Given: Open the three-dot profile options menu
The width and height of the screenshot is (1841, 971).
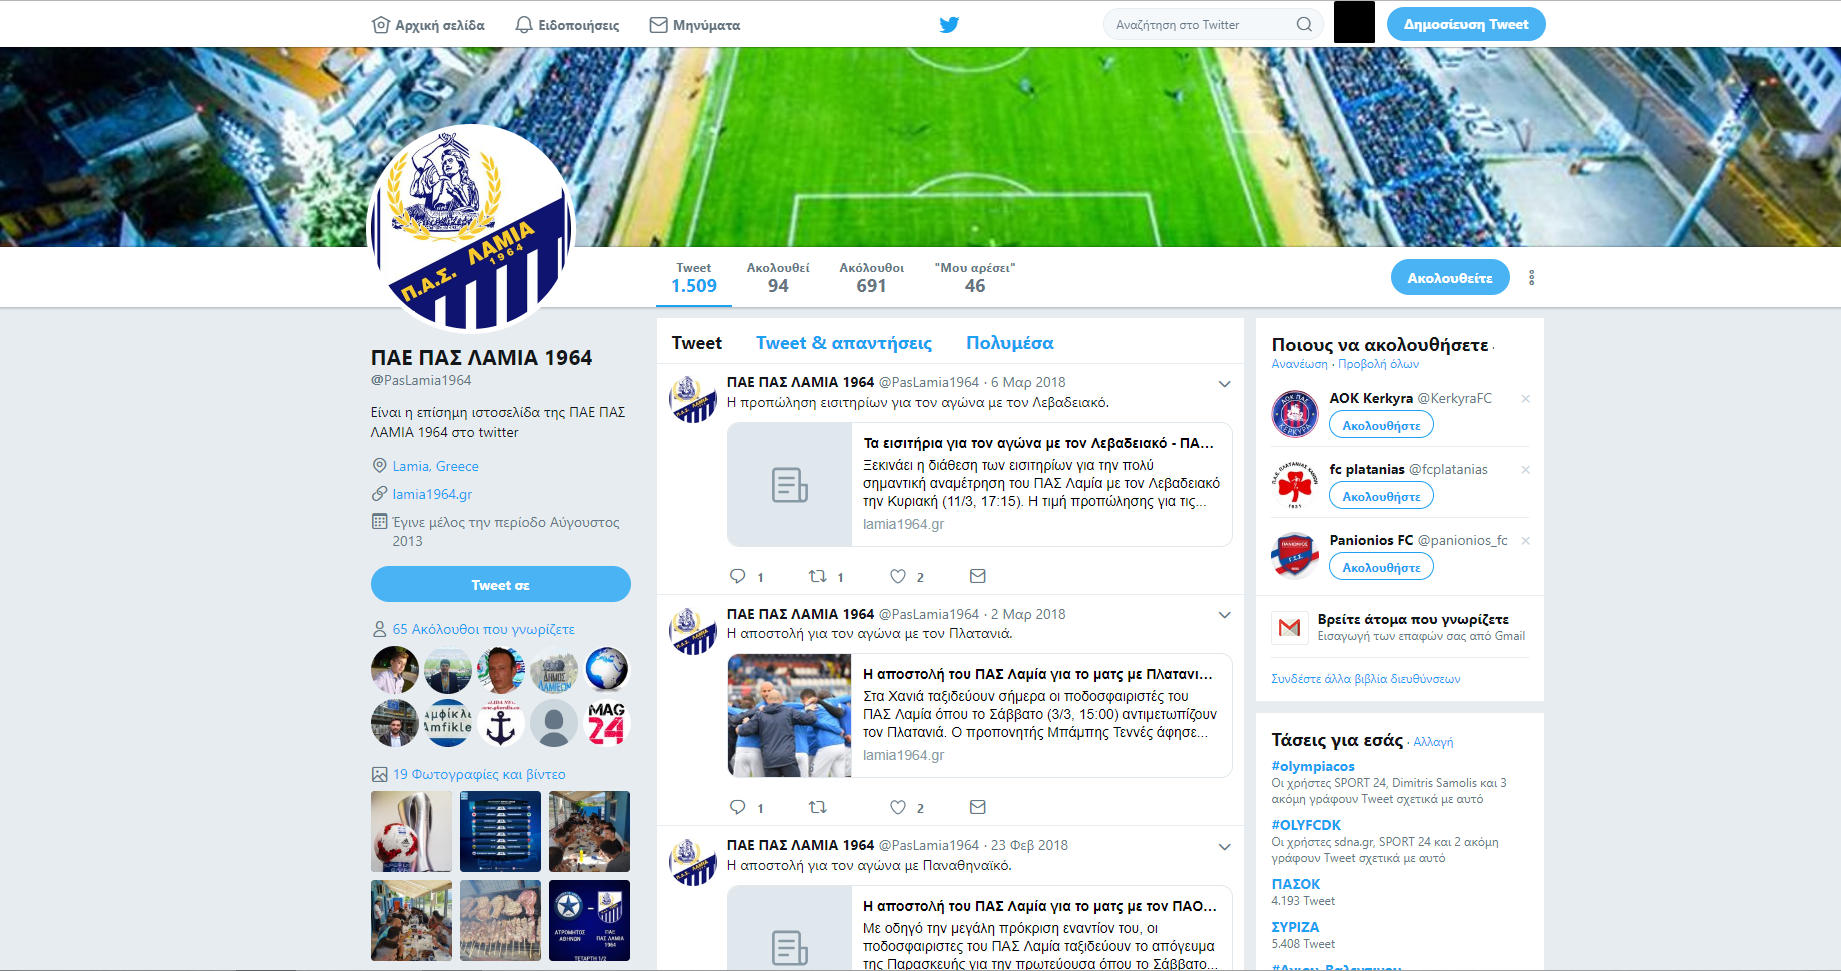Looking at the screenshot, I should pyautogui.click(x=1531, y=278).
